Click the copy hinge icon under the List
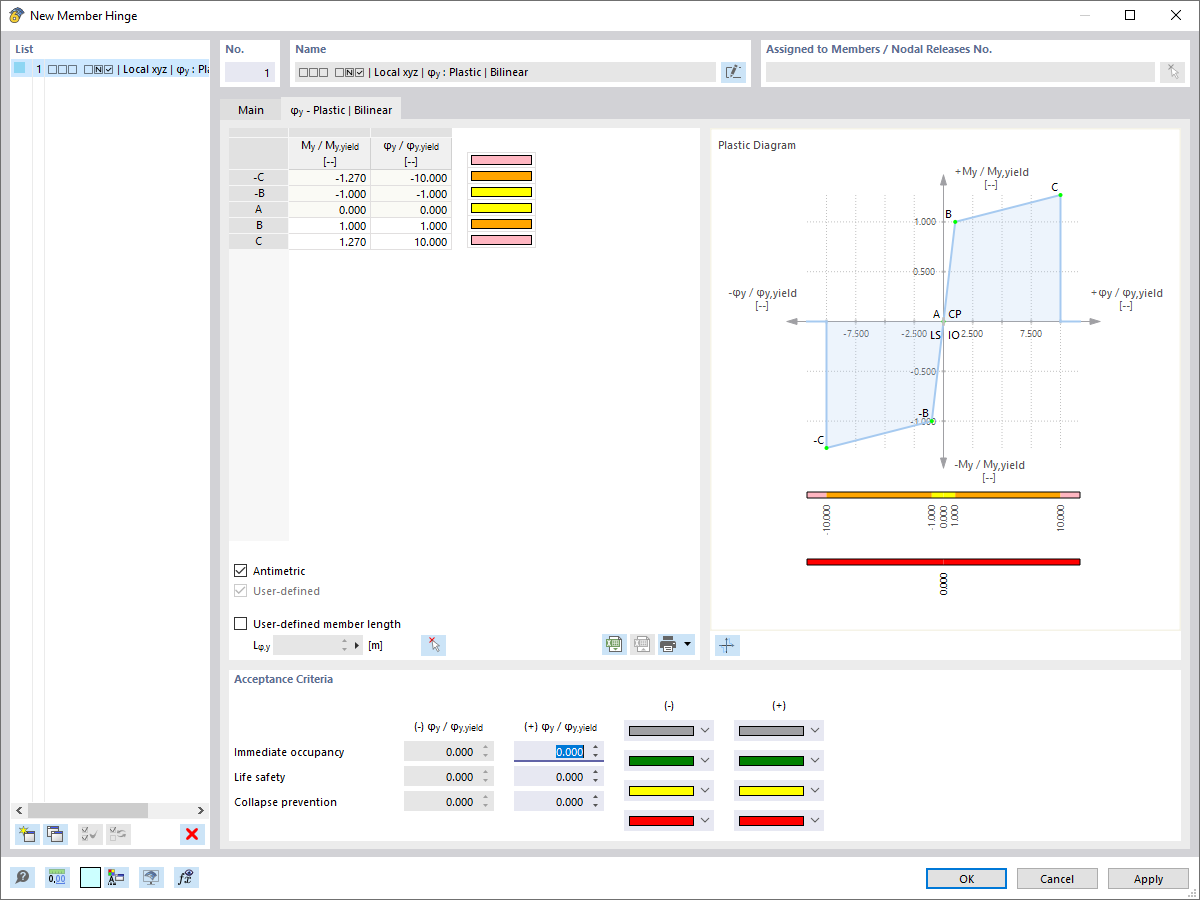1200x900 pixels. 55,834
